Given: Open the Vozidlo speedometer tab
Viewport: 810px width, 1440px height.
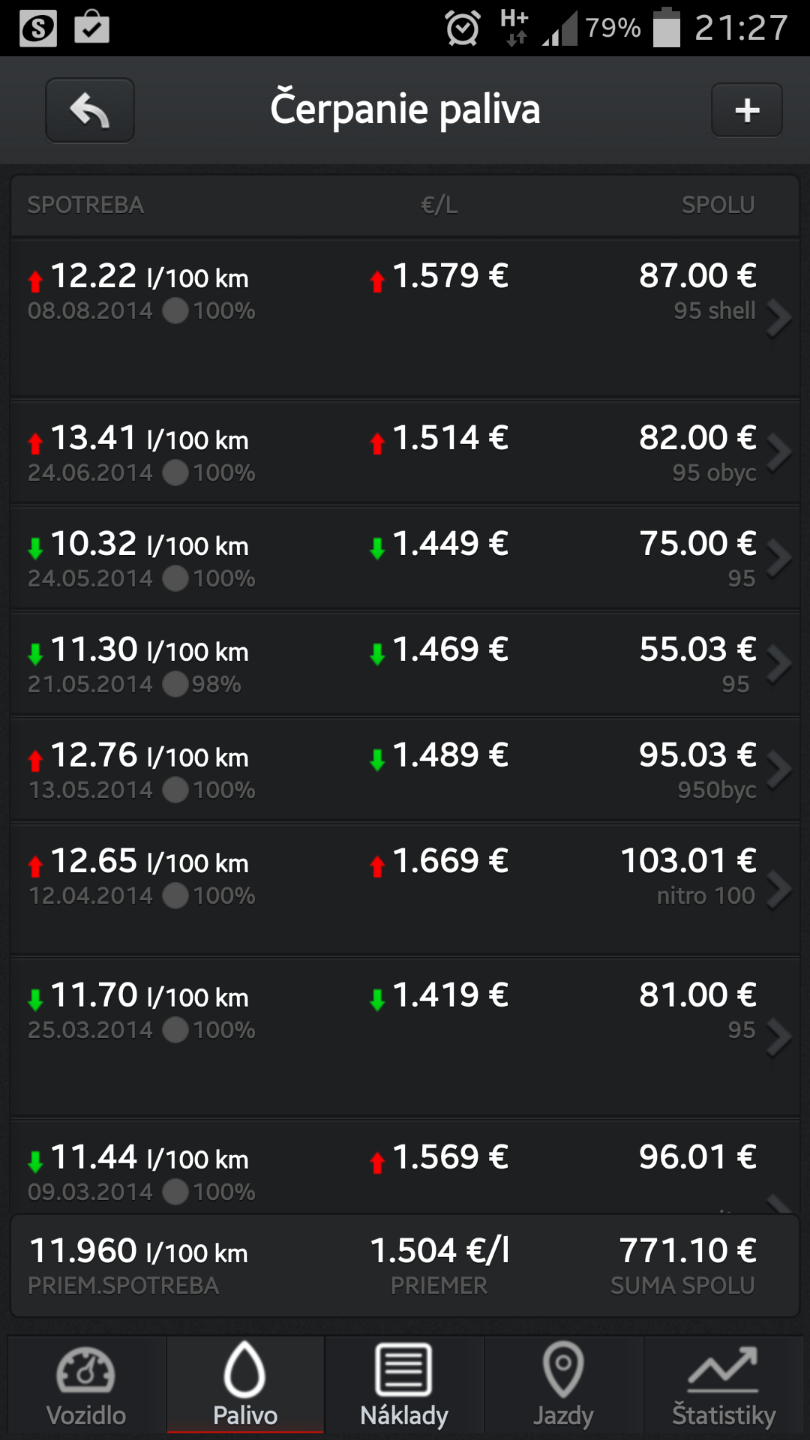Looking at the screenshot, I should (87, 1386).
